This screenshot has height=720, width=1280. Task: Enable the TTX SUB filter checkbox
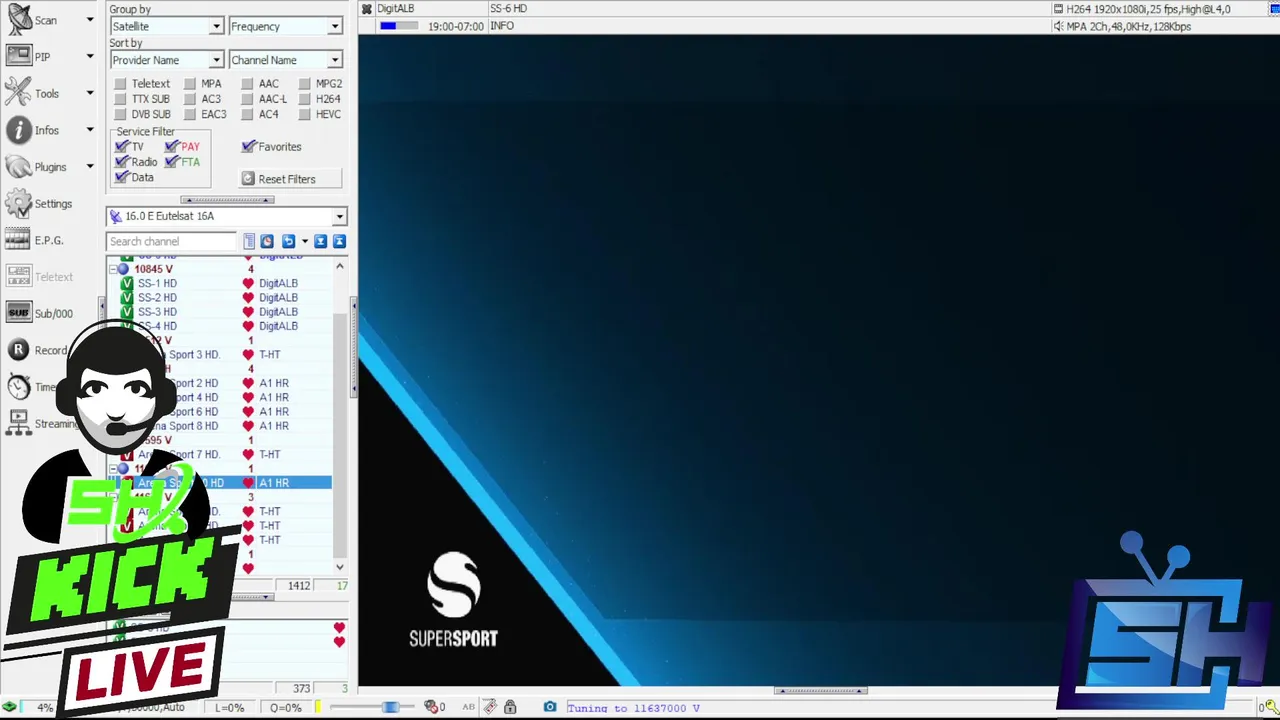coord(120,99)
